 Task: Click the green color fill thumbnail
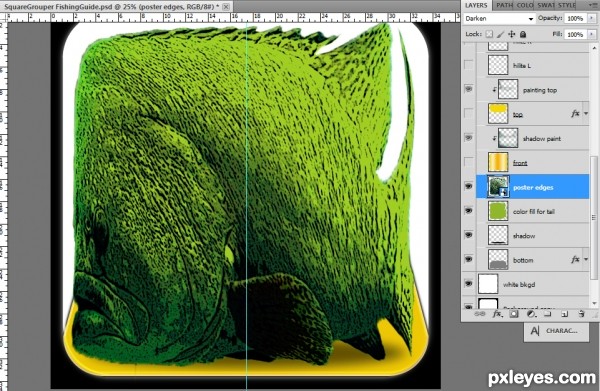click(498, 211)
